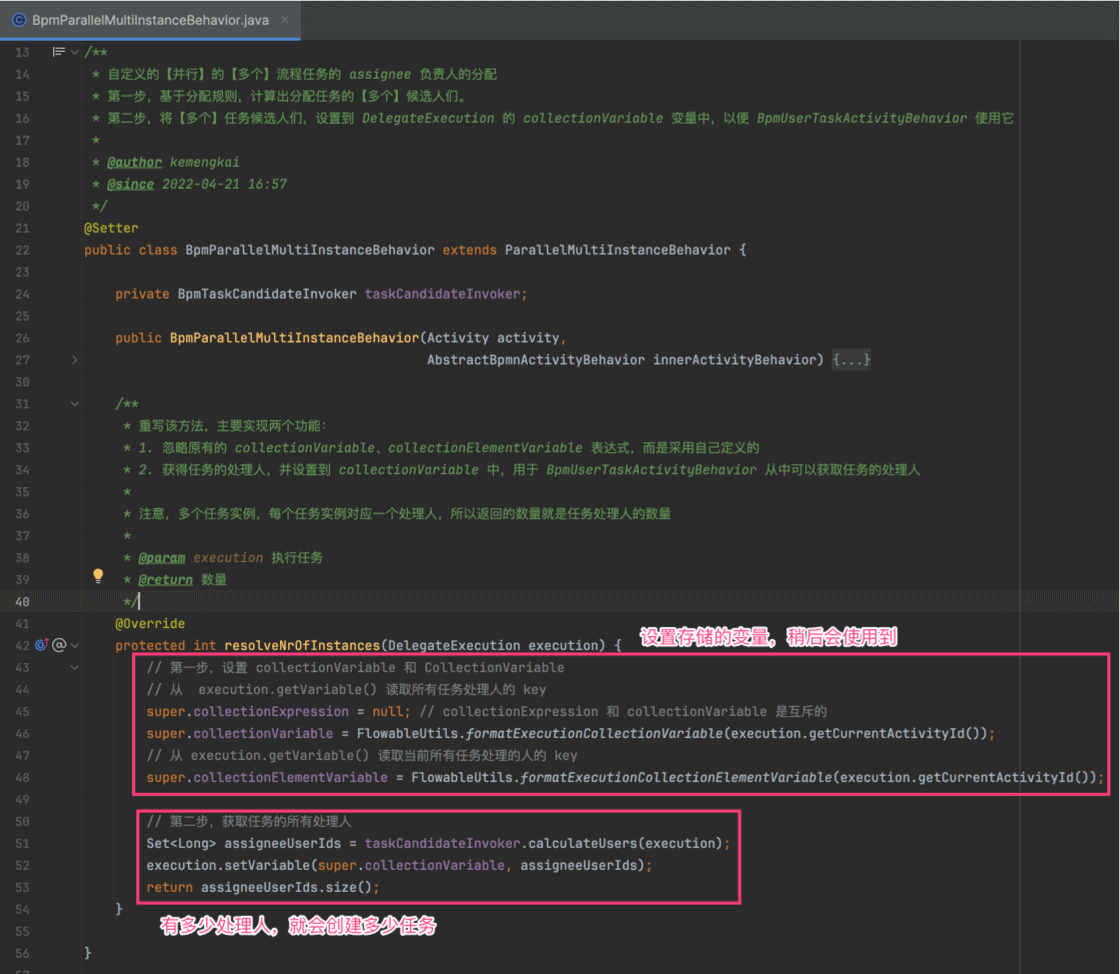This screenshot has width=1120, height=974.
Task: Click the @ annotation gutter icon at line 42
Action: click(59, 645)
